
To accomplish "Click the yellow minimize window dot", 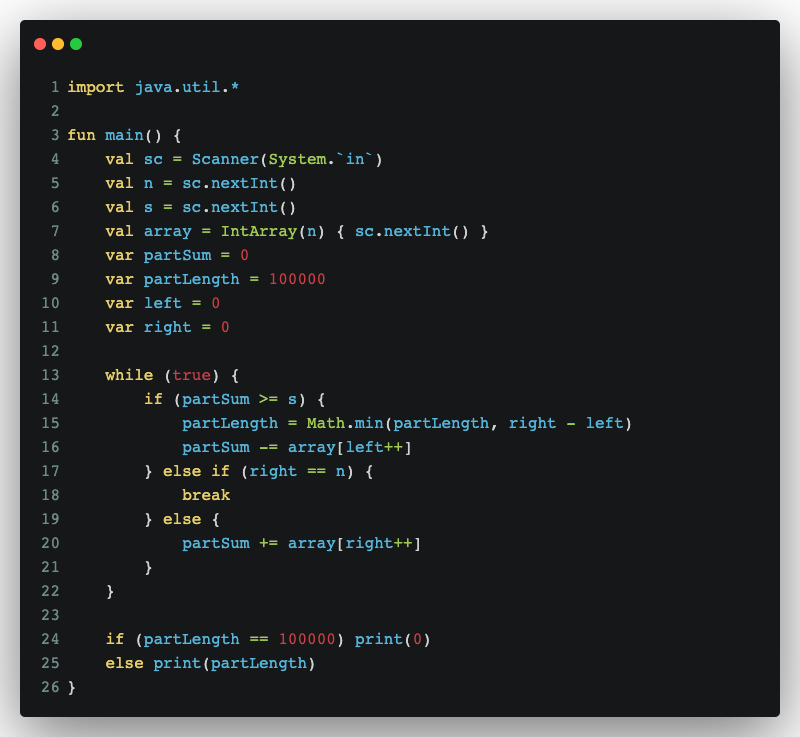I will [58, 44].
